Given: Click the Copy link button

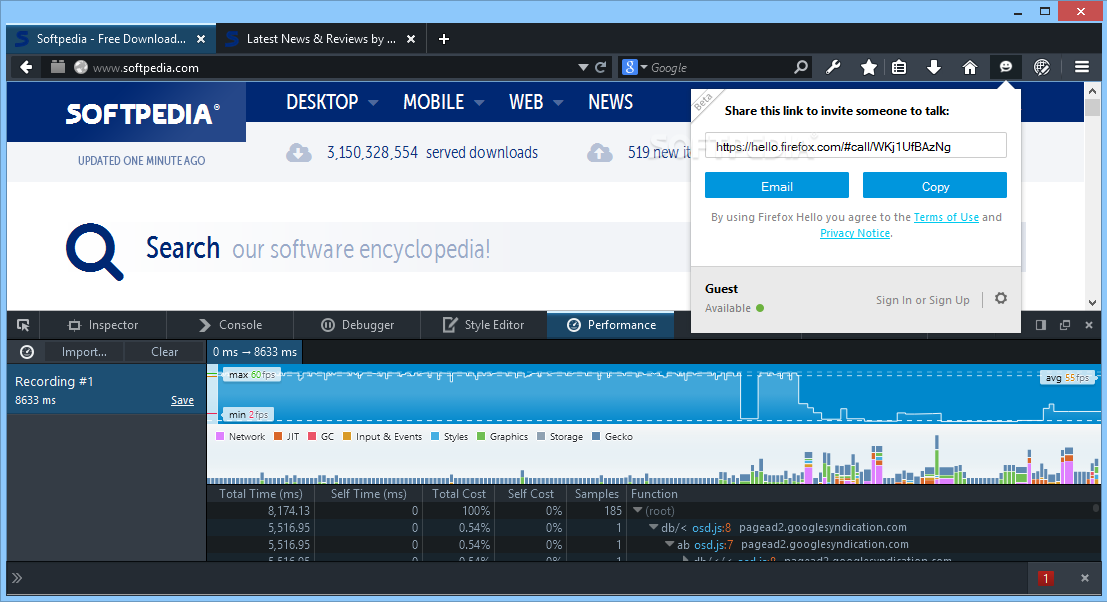Looking at the screenshot, I should [x=935, y=186].
